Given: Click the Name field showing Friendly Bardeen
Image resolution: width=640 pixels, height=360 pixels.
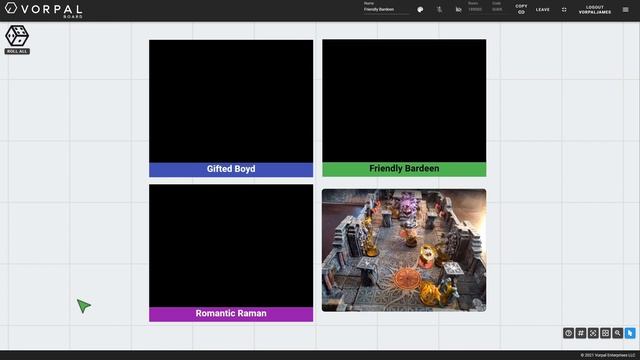Looking at the screenshot, I should pyautogui.click(x=386, y=9).
